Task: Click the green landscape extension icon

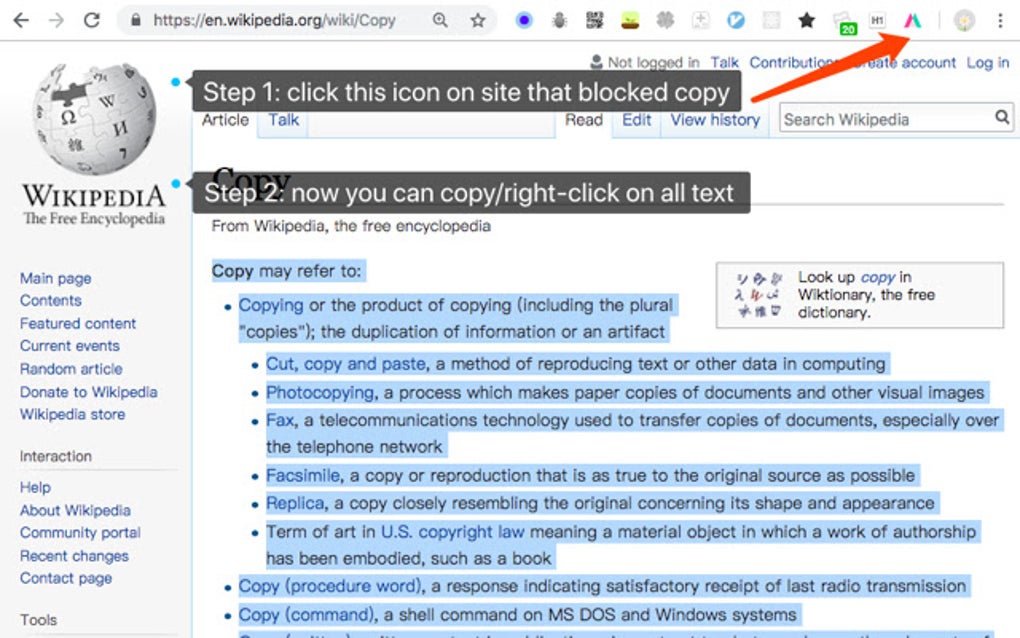Action: tap(630, 21)
